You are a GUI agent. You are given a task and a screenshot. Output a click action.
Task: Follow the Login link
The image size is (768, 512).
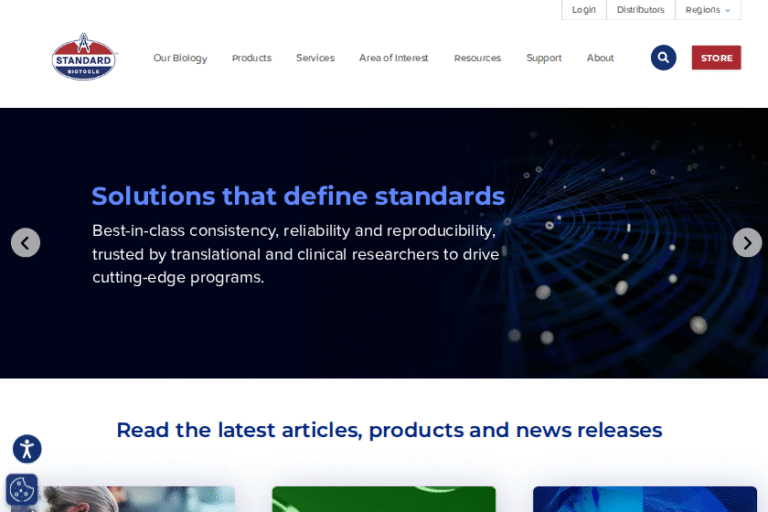(584, 10)
